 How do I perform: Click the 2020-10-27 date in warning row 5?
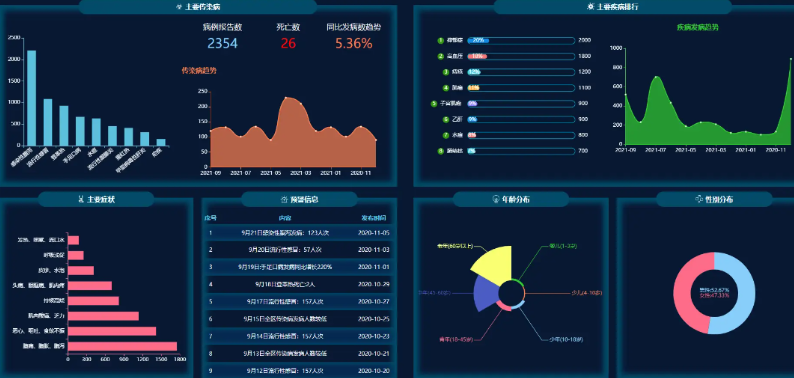point(374,301)
